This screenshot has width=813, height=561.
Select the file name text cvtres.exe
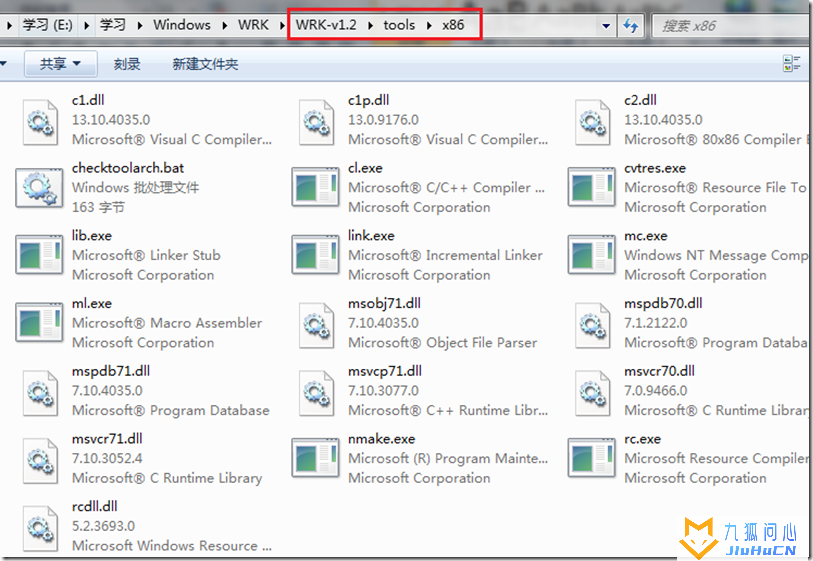(655, 168)
